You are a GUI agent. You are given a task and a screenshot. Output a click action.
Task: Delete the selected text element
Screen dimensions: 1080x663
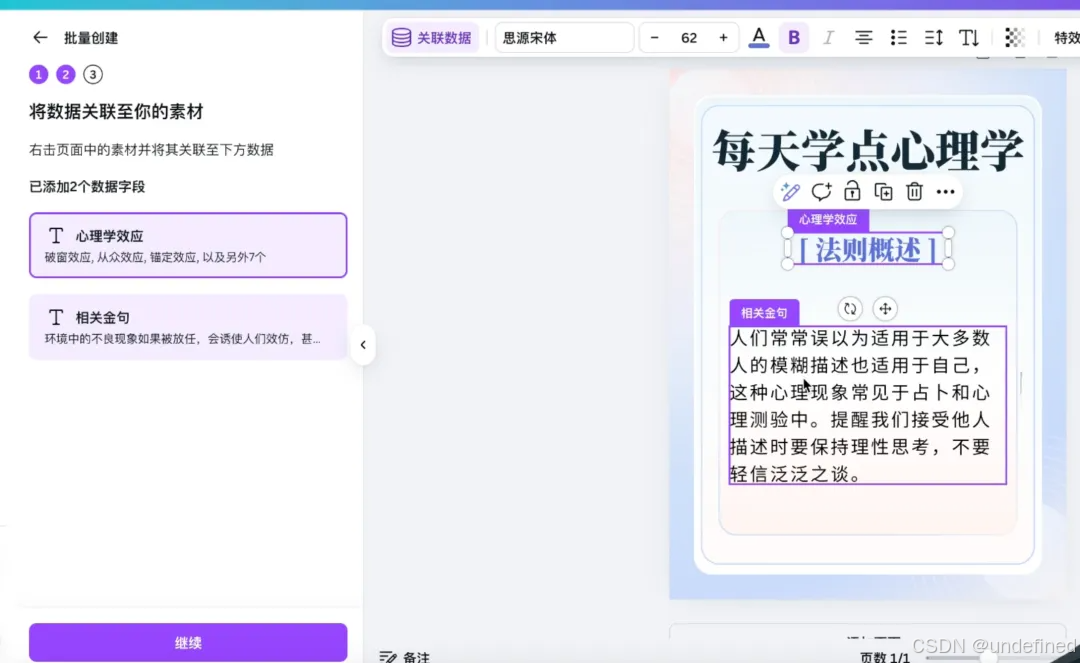914,191
